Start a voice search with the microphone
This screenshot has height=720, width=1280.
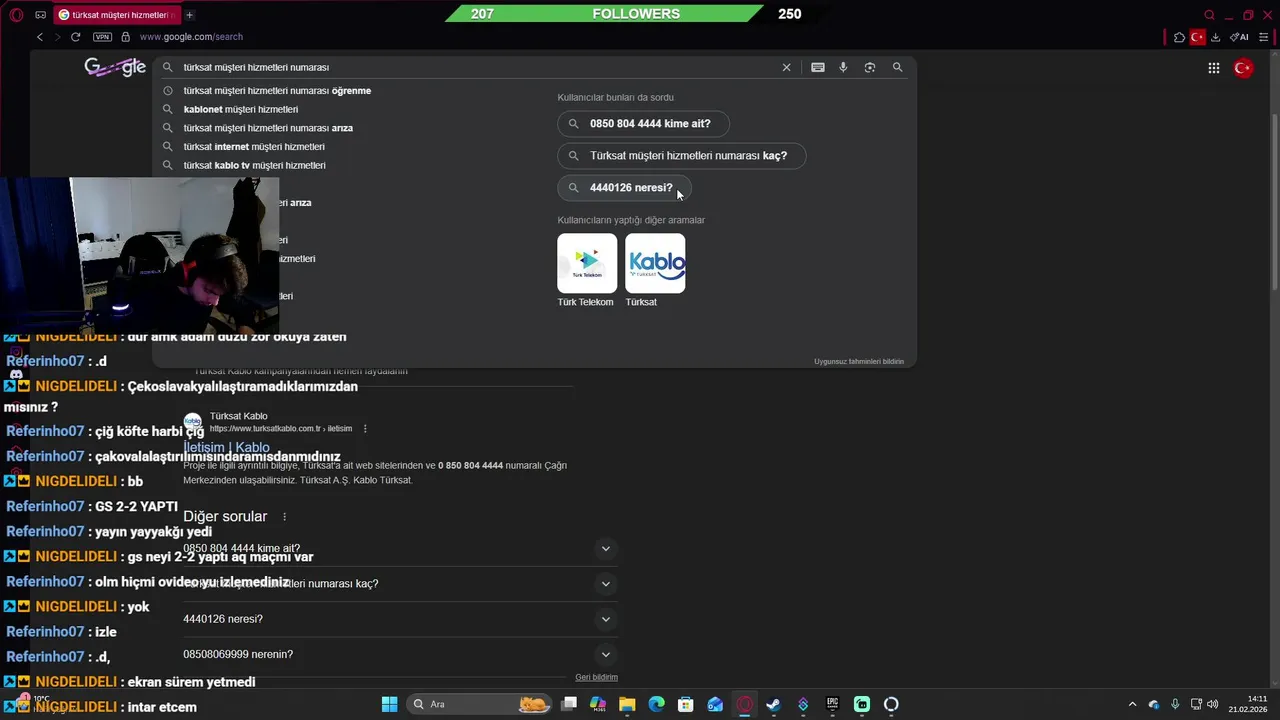tap(843, 67)
